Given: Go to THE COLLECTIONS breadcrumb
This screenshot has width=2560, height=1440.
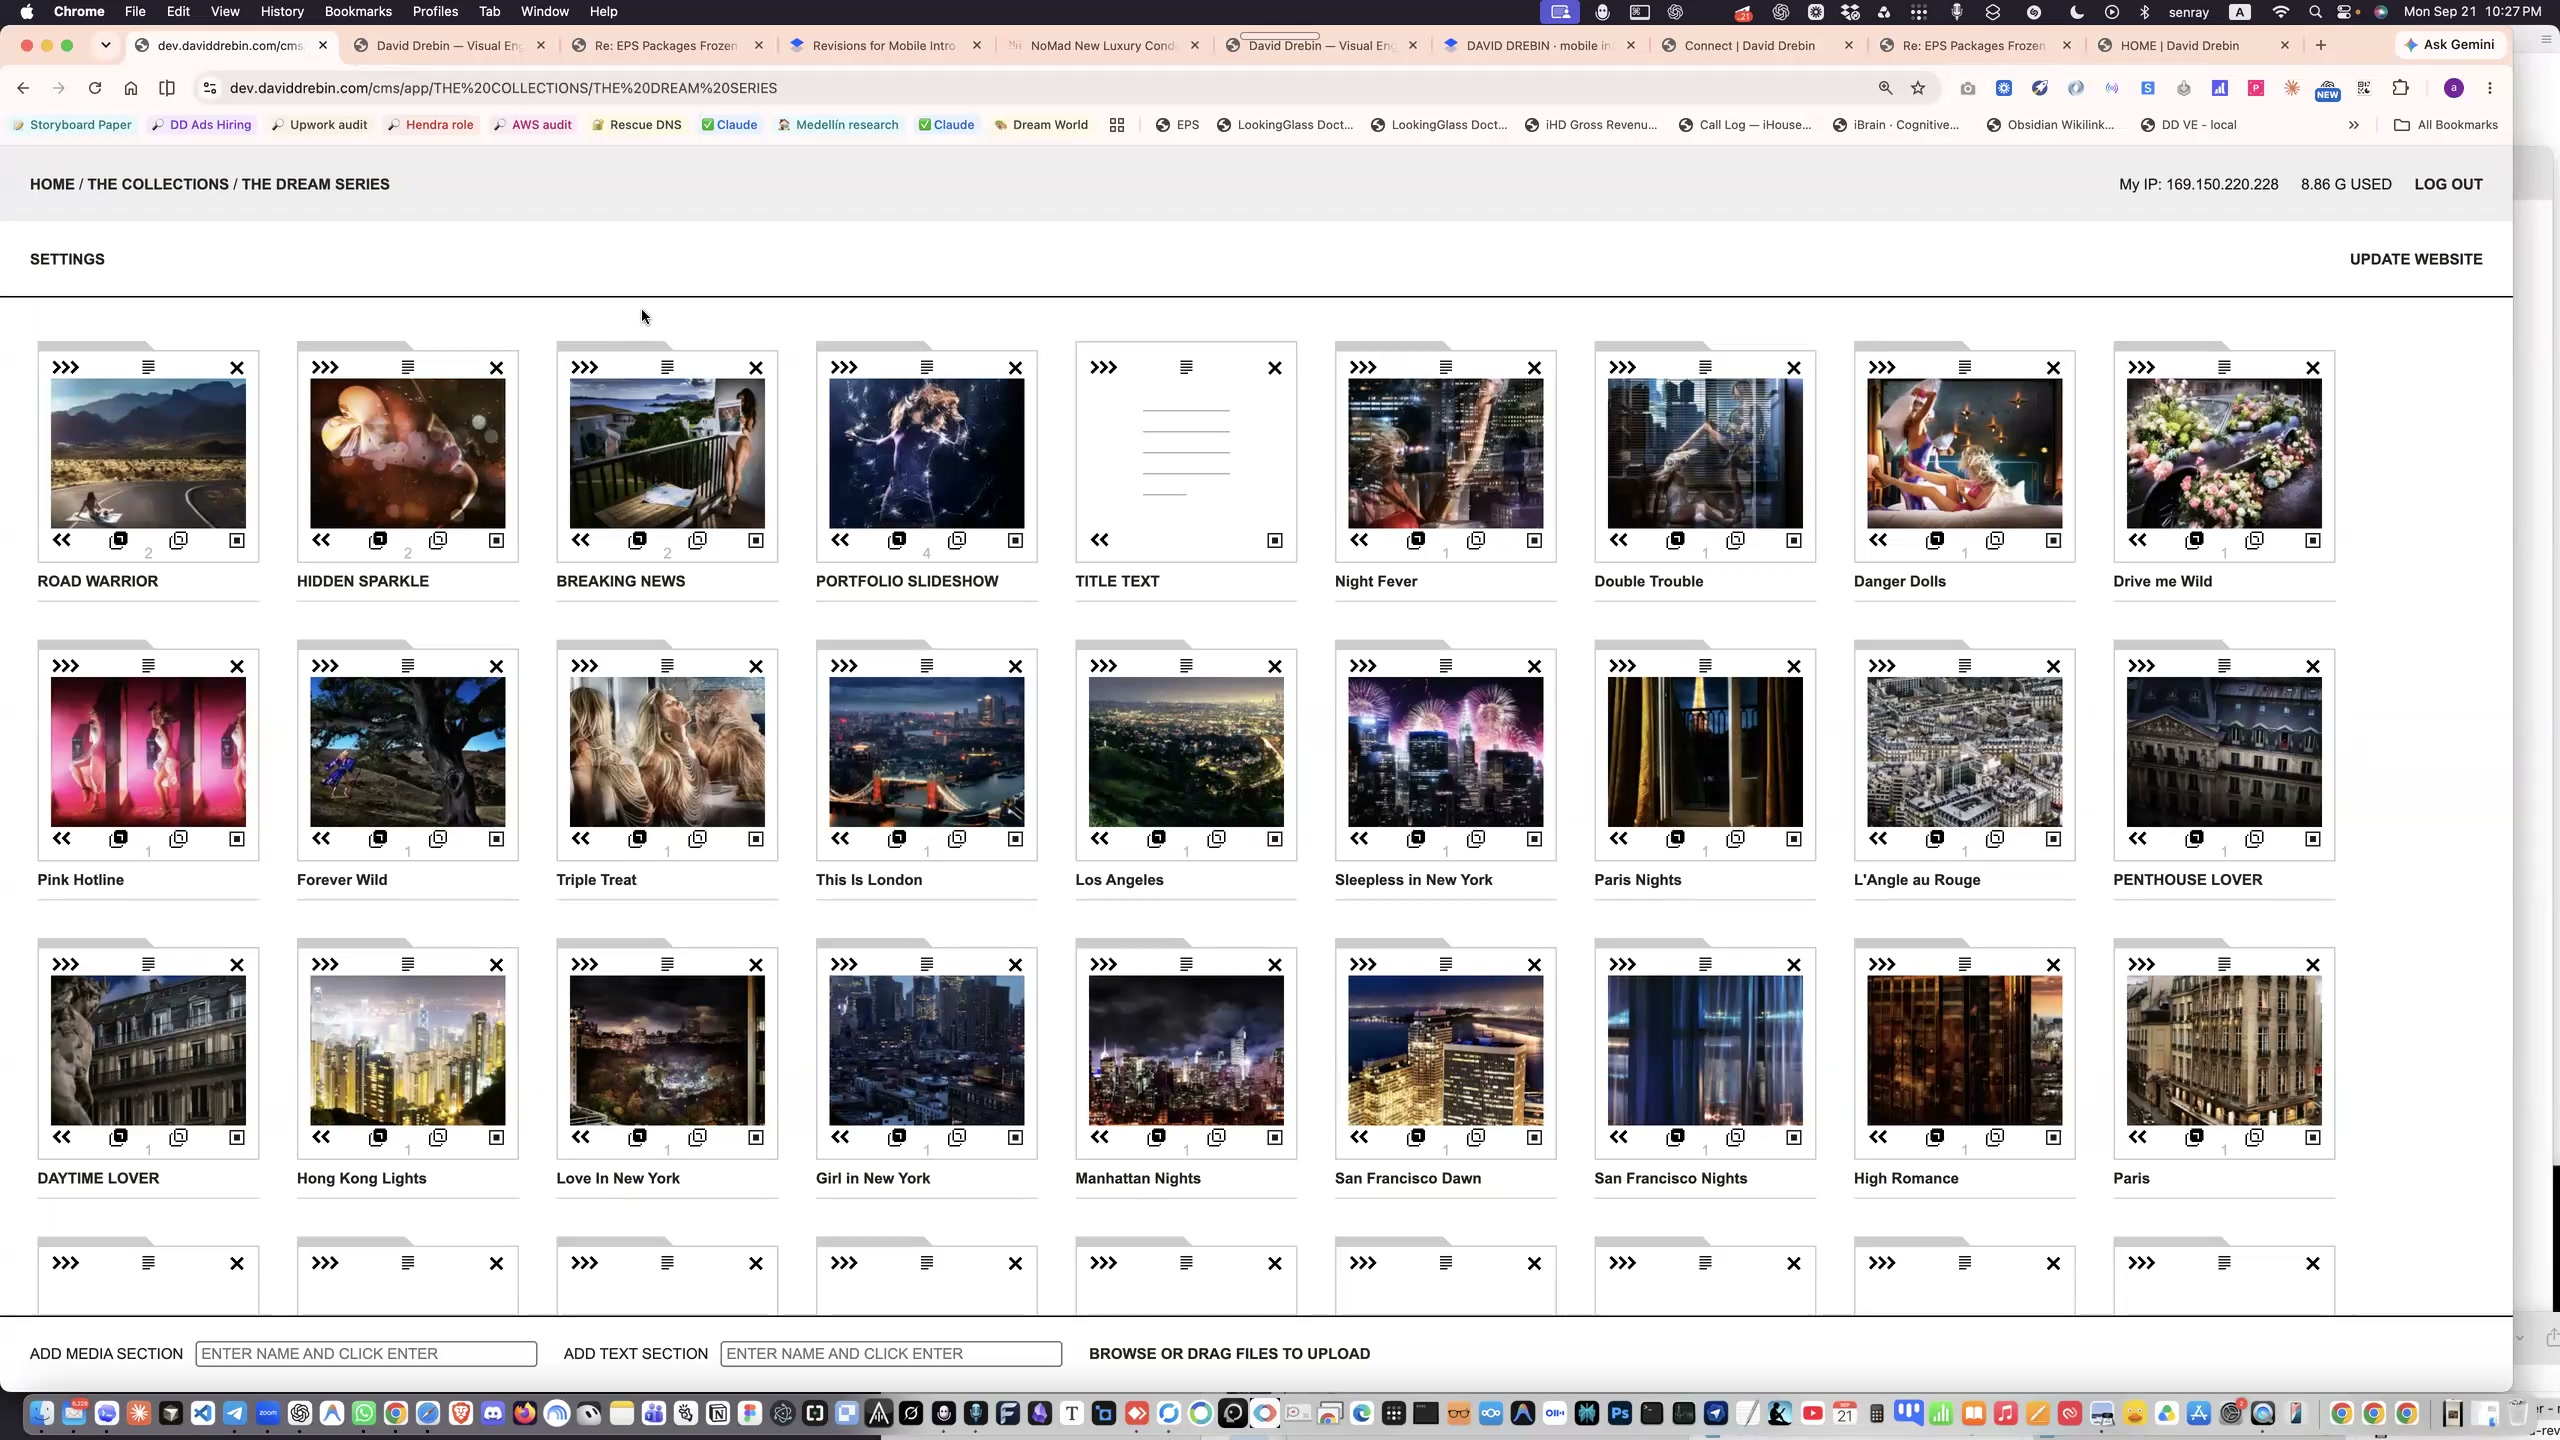Looking at the screenshot, I should (x=158, y=184).
